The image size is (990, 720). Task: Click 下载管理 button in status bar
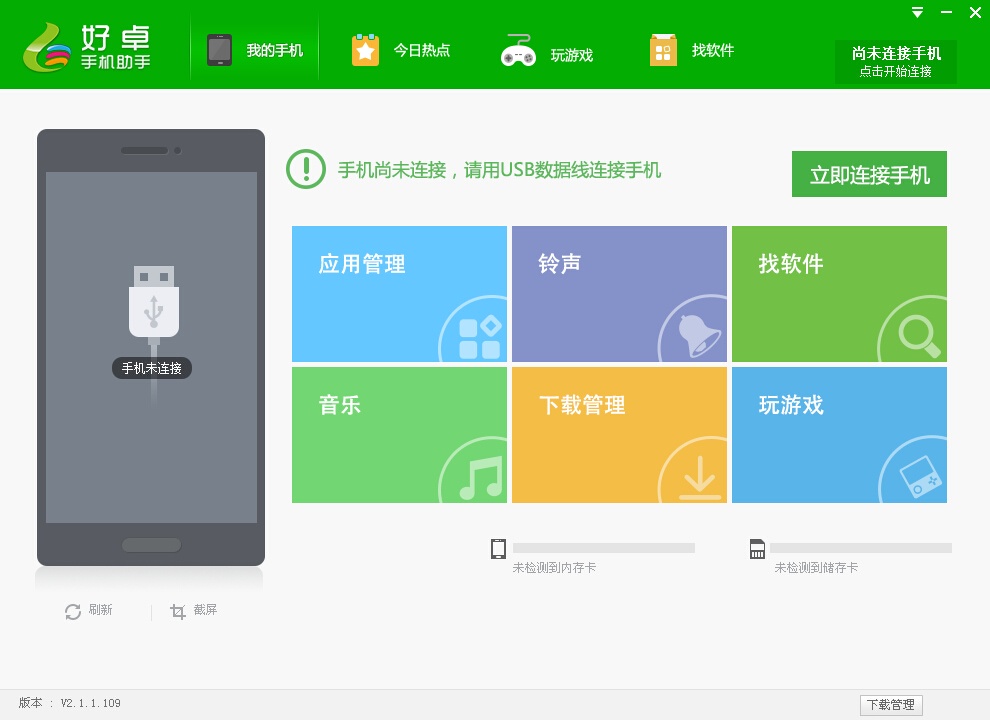891,705
